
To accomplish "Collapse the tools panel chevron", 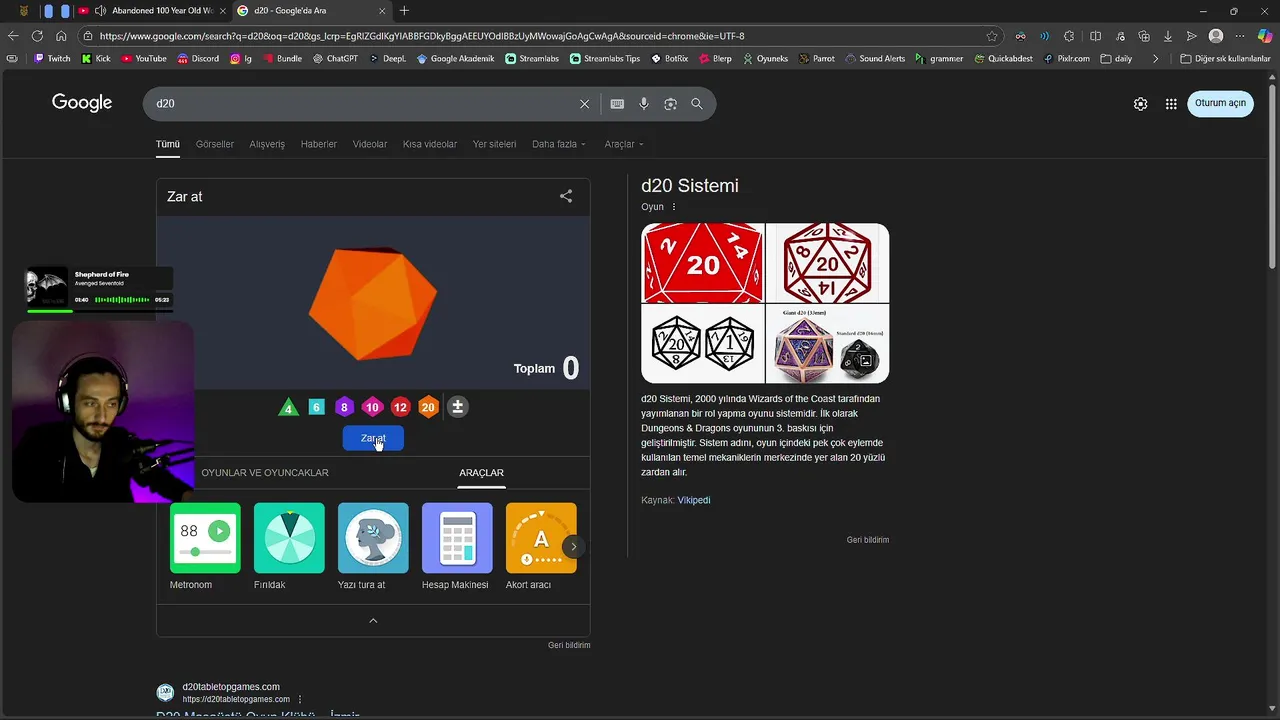I will (x=373, y=621).
